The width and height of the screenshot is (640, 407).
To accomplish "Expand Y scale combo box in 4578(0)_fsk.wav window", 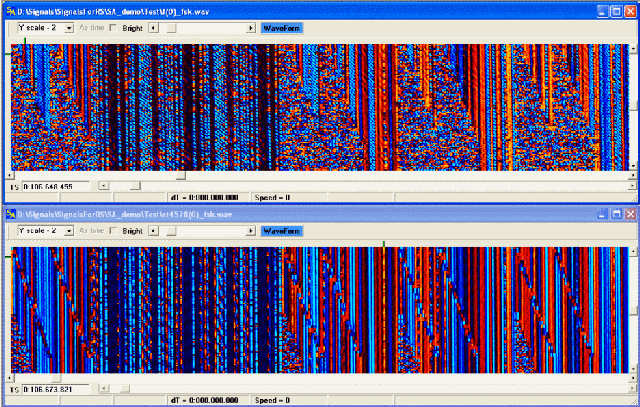I will click(69, 230).
